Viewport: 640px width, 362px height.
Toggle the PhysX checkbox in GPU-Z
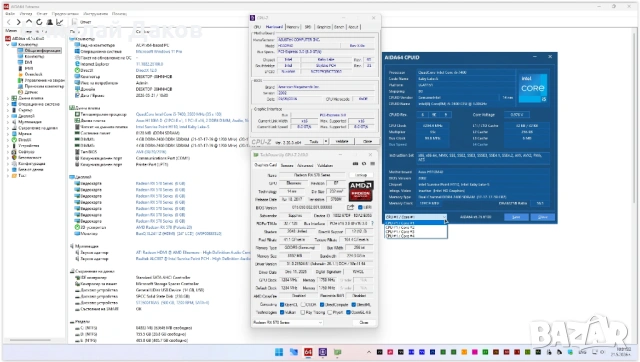[329, 312]
